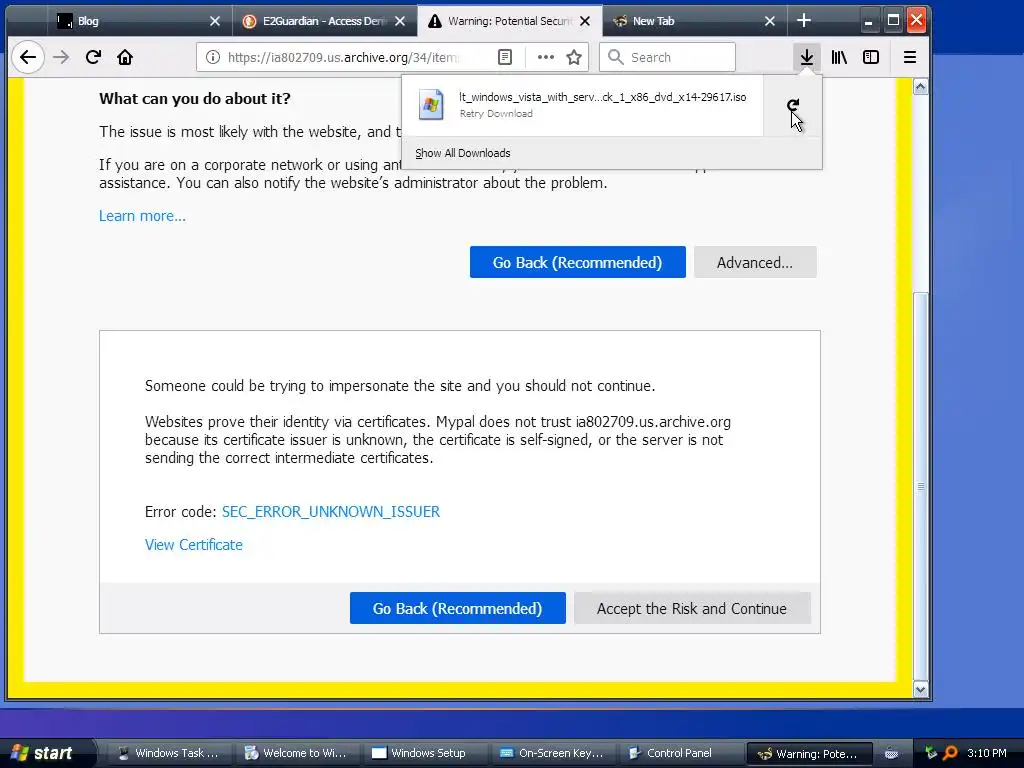1024x768 pixels.
Task: Click Go Back (Recommended) in advanced panel
Action: coord(457,609)
